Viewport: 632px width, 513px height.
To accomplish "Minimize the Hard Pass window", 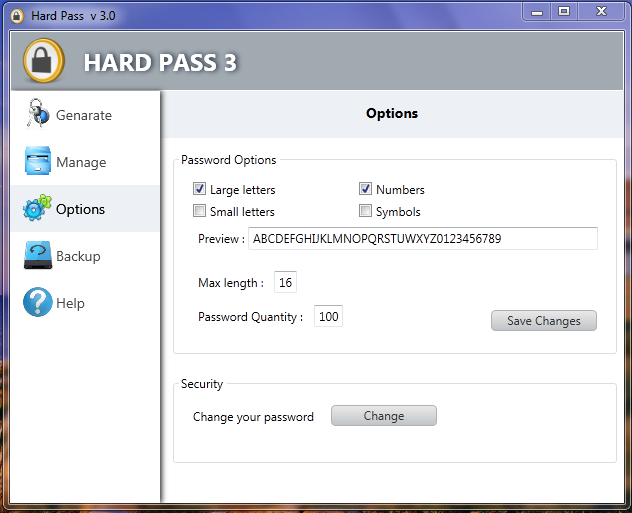I will [536, 12].
